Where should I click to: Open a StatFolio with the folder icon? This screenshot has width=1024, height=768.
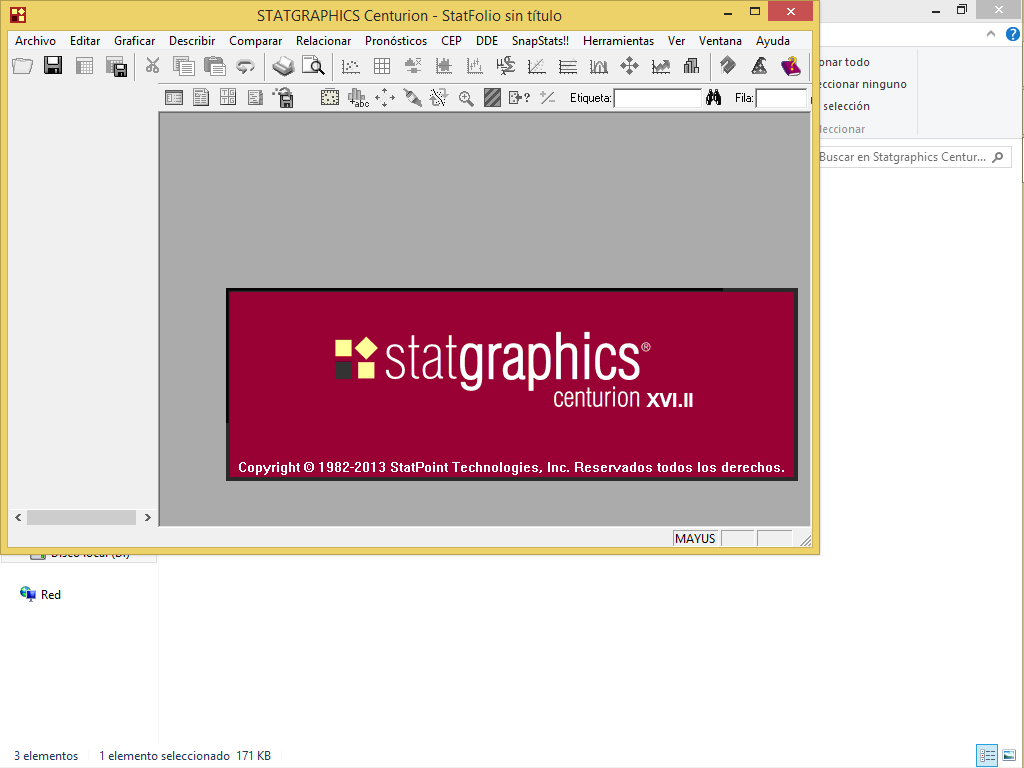[x=23, y=65]
